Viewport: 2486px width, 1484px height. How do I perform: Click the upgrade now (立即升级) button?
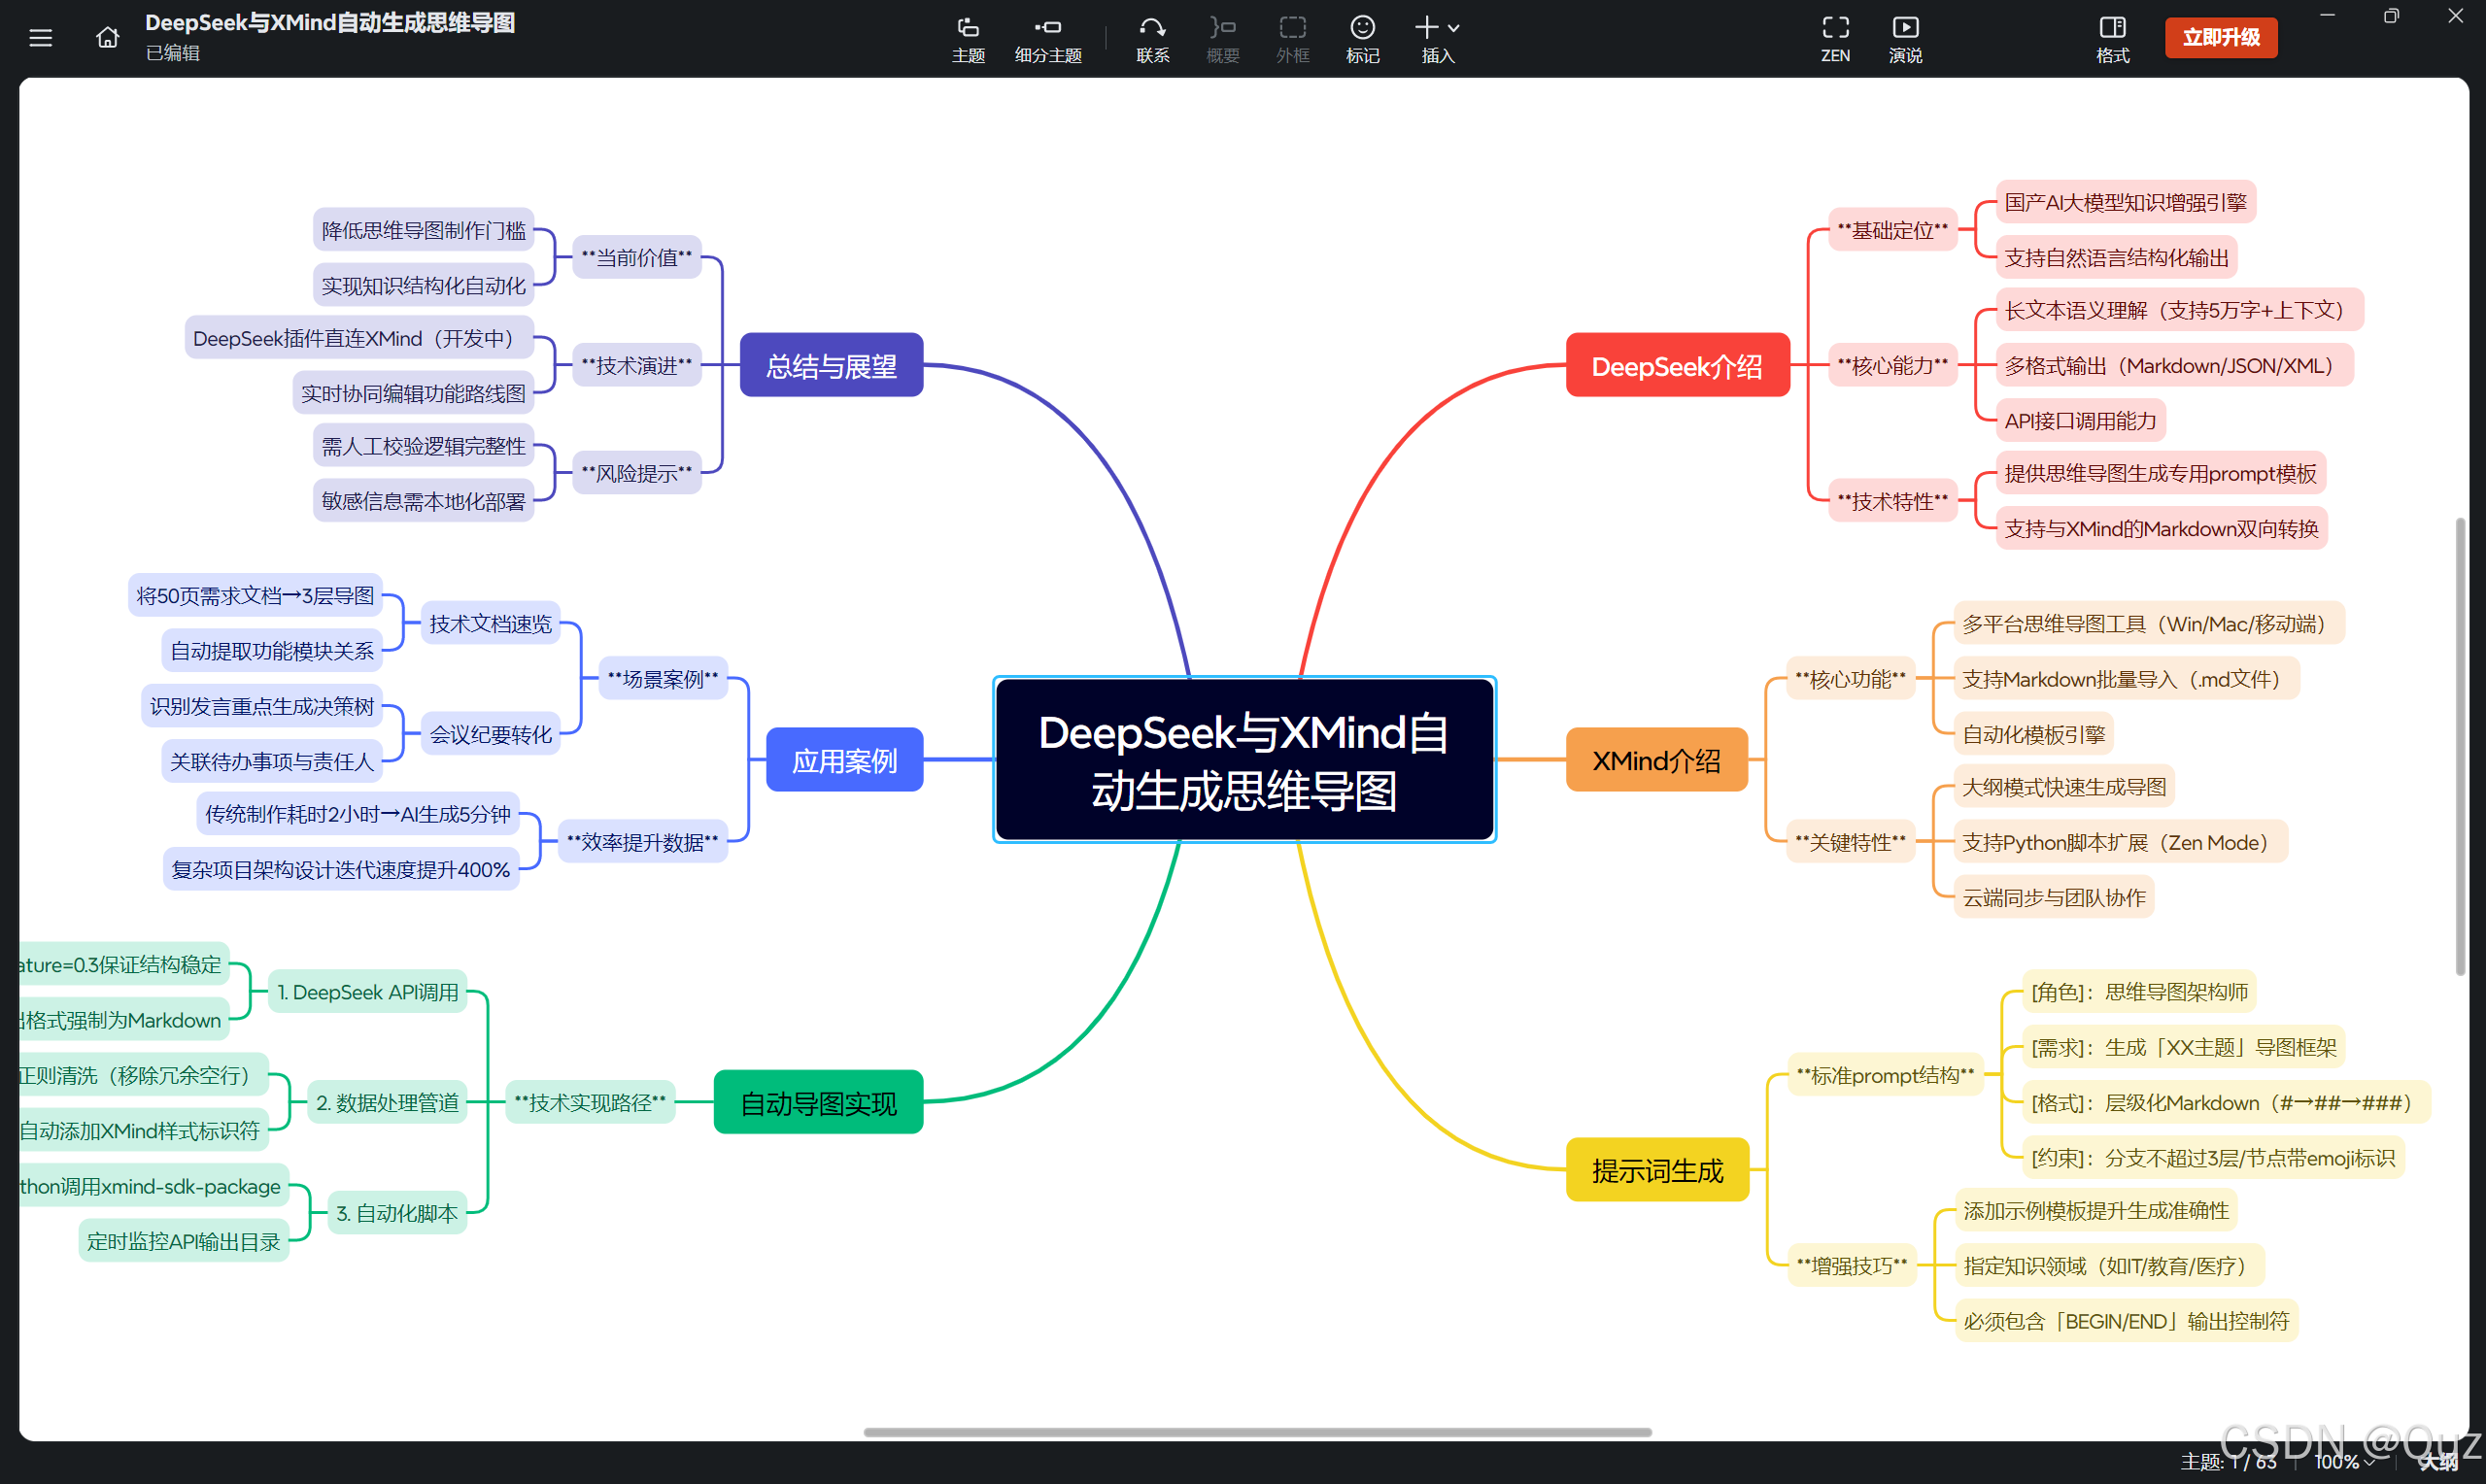tap(2220, 38)
